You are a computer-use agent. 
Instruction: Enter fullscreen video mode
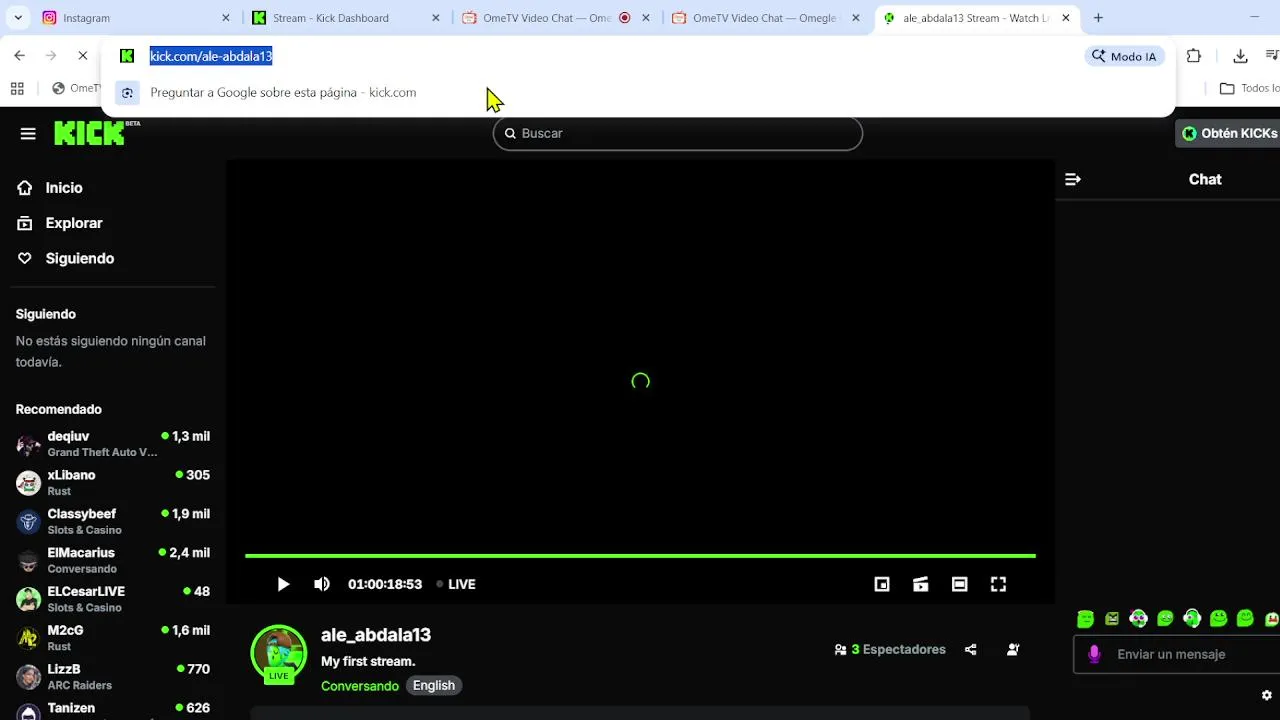(x=998, y=584)
